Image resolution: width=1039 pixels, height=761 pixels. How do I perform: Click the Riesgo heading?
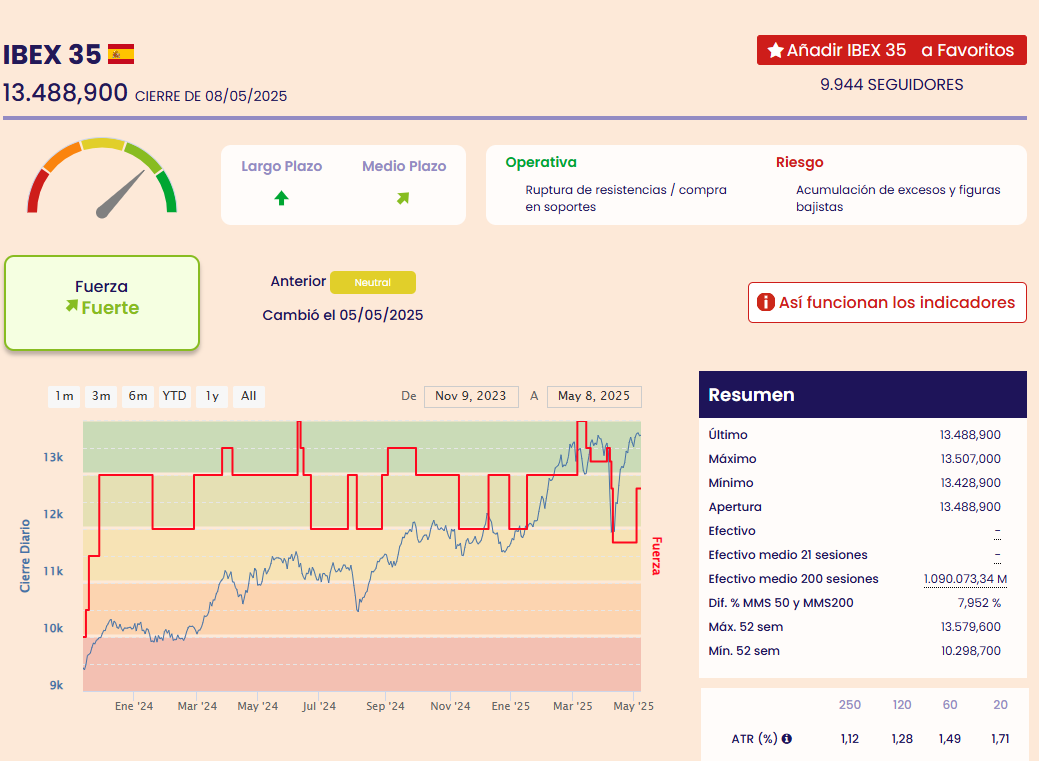800,162
